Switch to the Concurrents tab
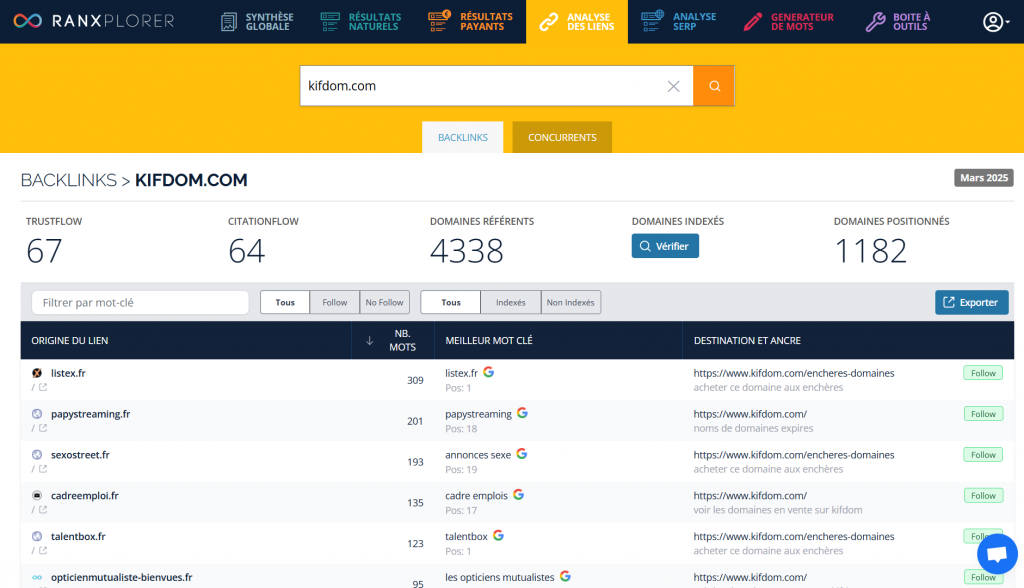 561,137
